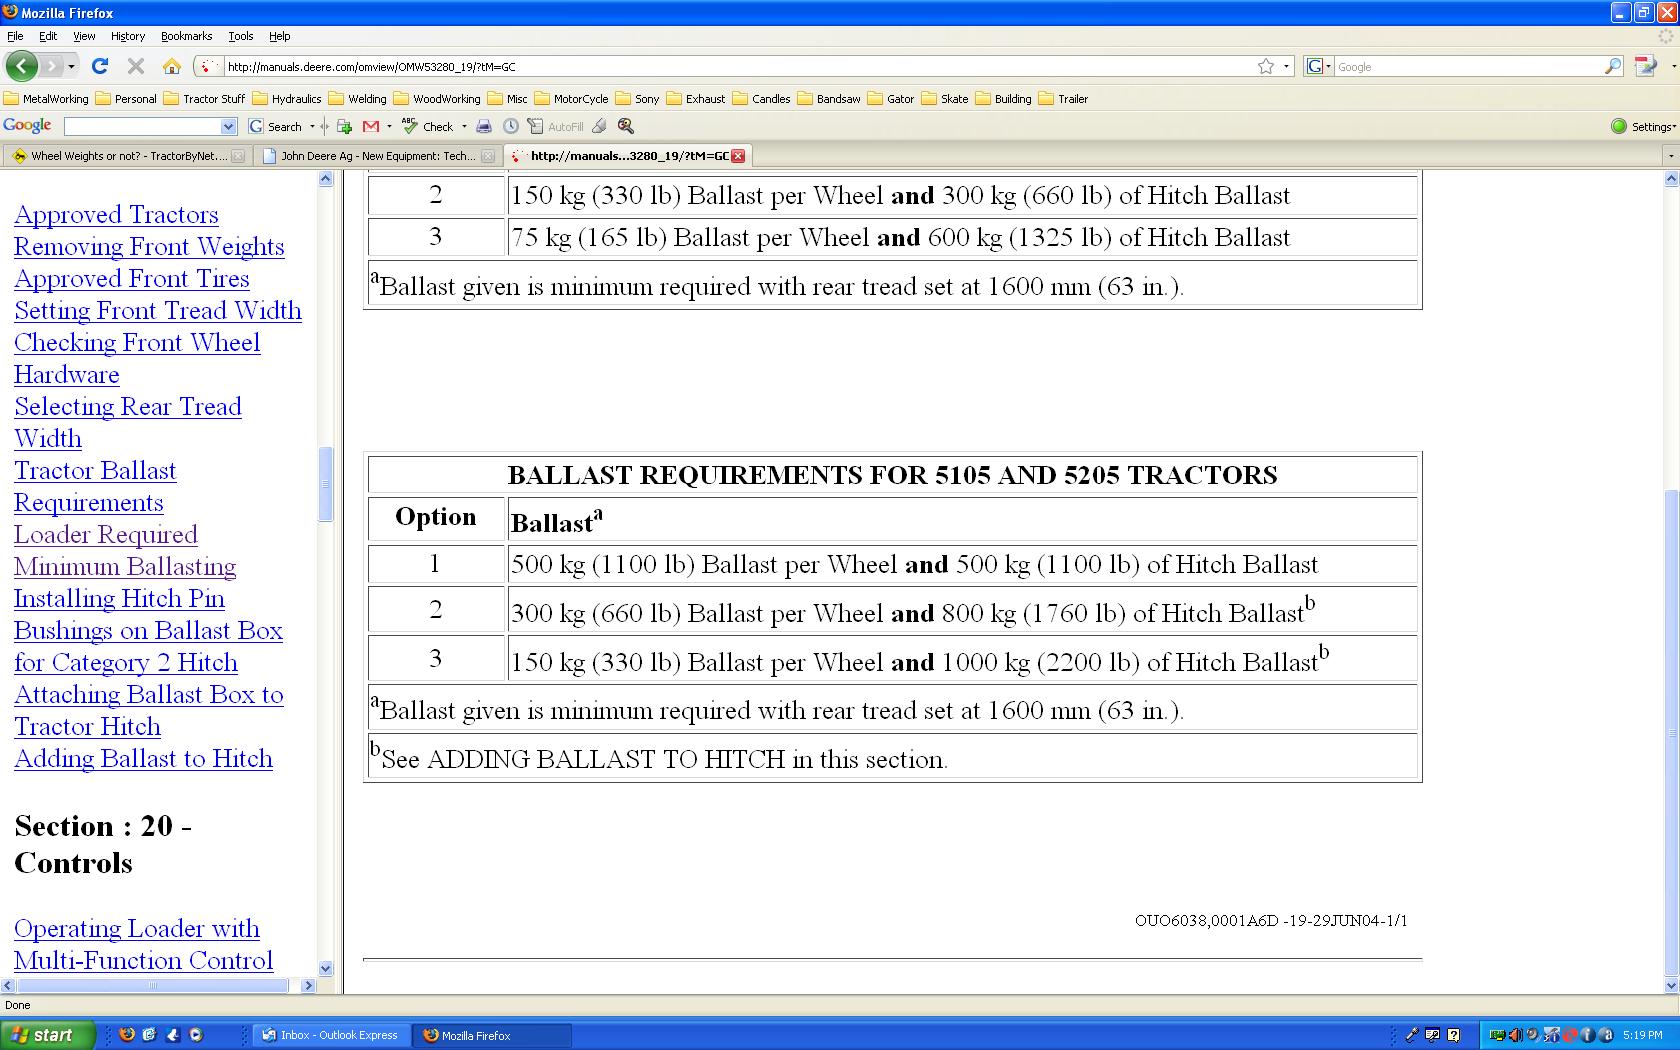Switch to Inbox - Outlook Express taskbar item
1680x1050 pixels.
tap(333, 1035)
